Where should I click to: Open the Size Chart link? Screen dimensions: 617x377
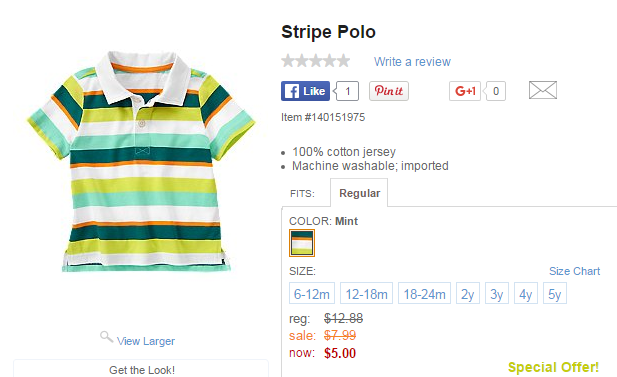575,271
